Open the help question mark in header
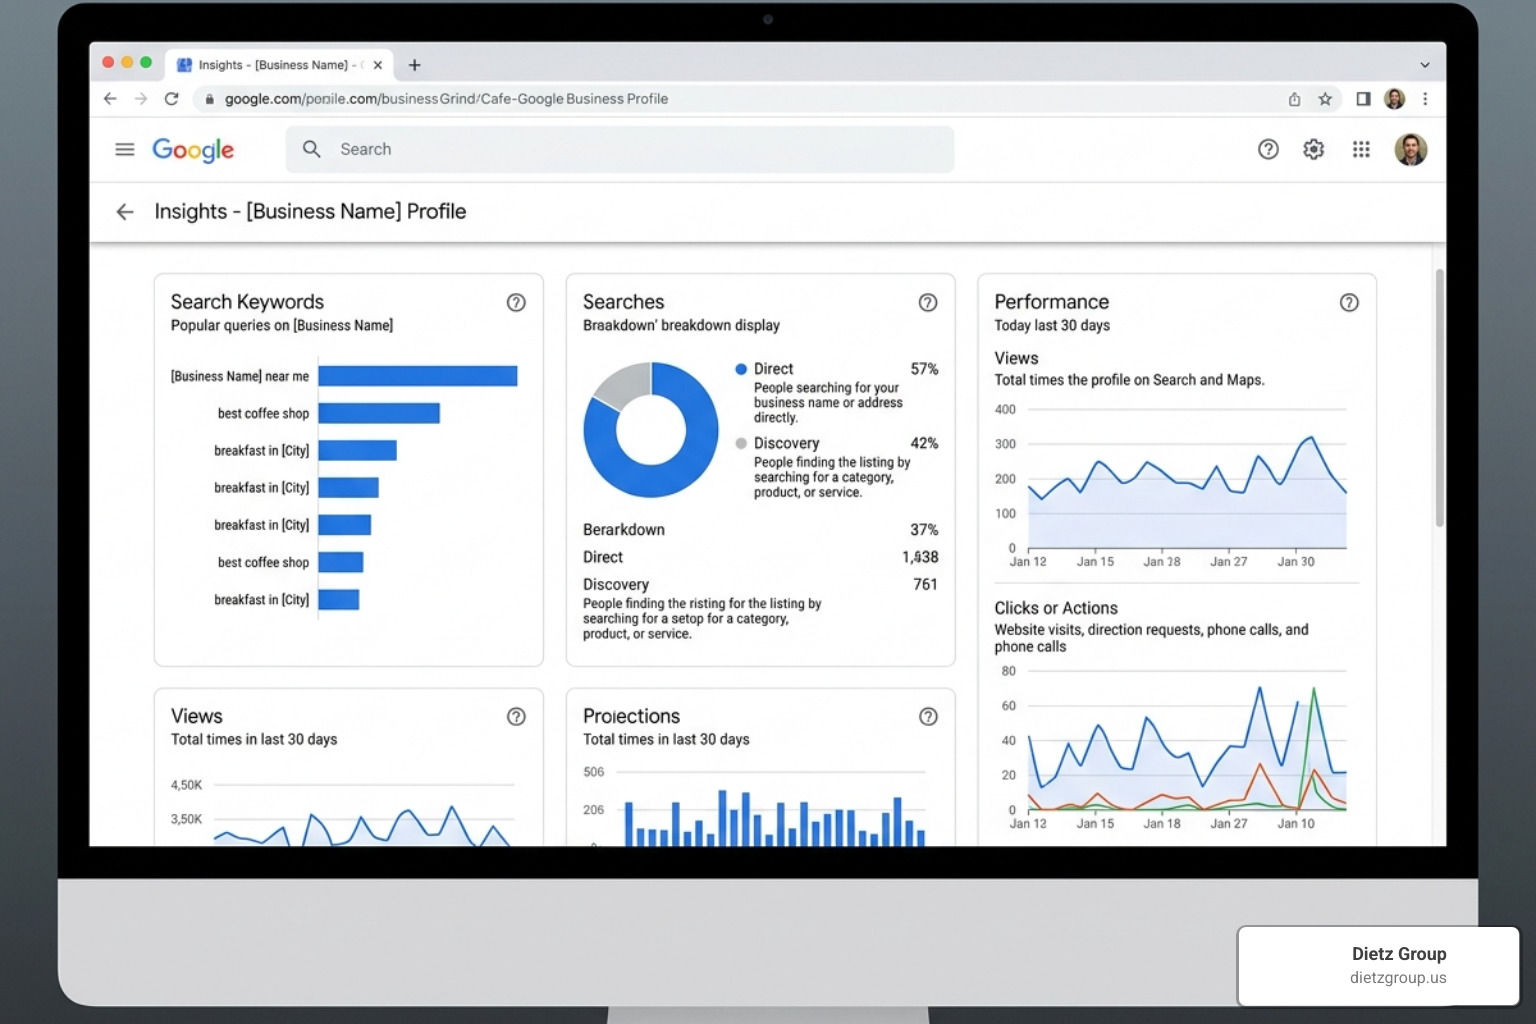This screenshot has width=1536, height=1024. (x=1268, y=149)
